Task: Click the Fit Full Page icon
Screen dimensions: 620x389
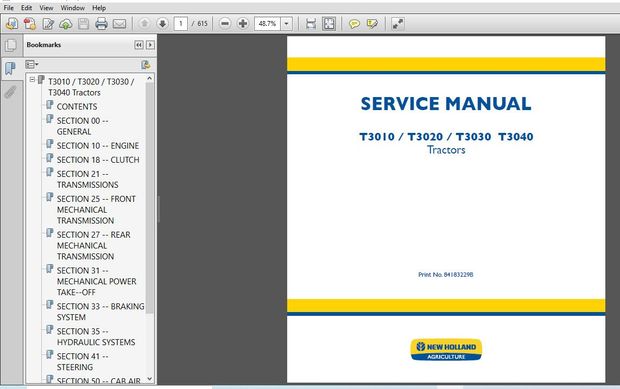Action: (329, 24)
